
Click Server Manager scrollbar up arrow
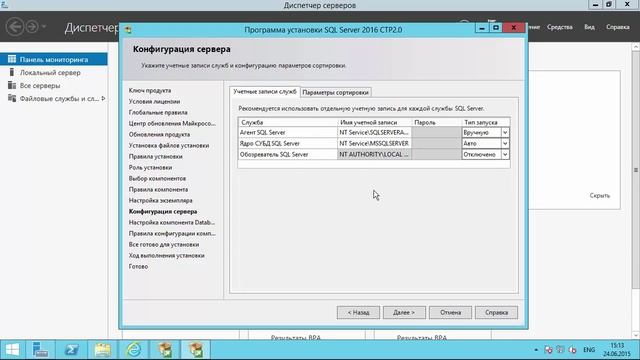pos(636,47)
